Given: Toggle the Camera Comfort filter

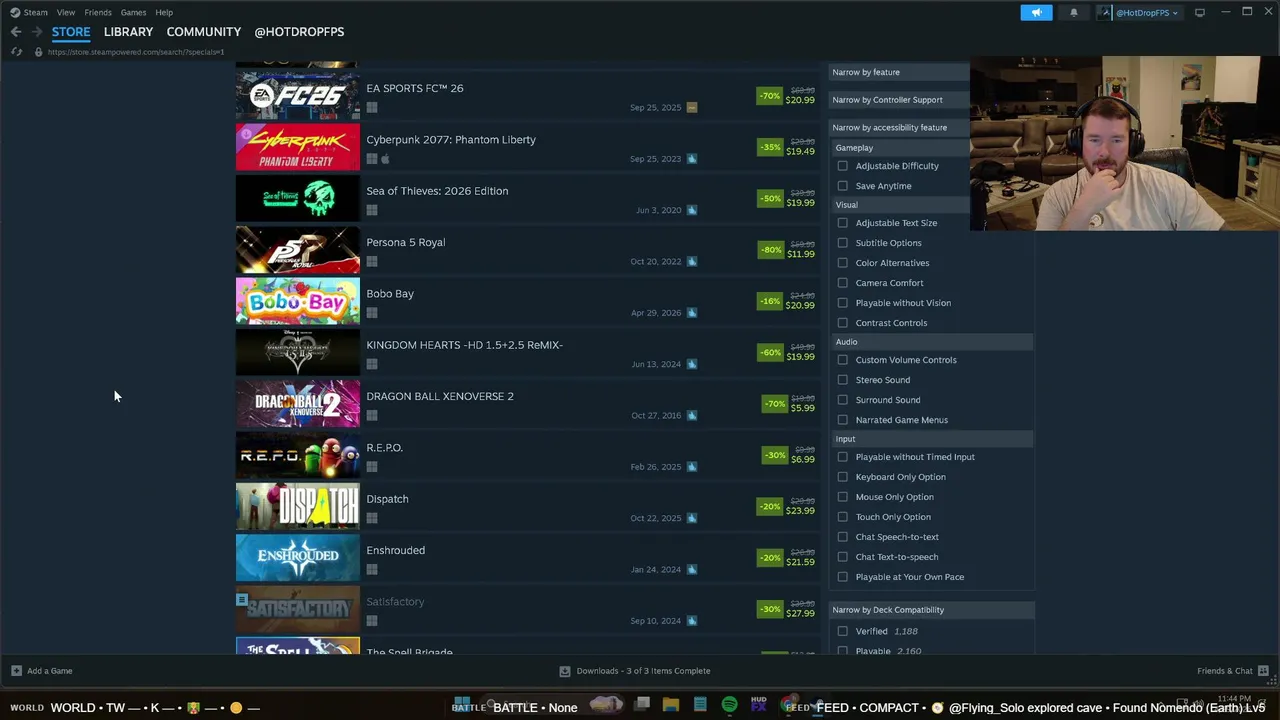Looking at the screenshot, I should (x=842, y=283).
